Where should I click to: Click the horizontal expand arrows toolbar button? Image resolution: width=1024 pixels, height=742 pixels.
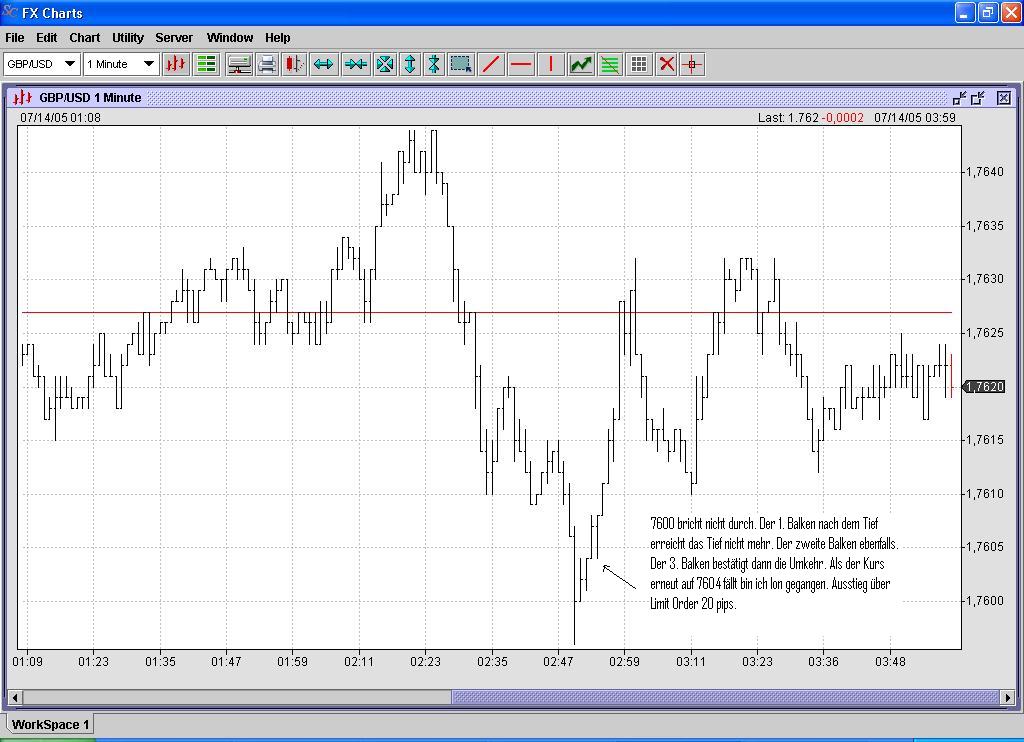(x=323, y=64)
